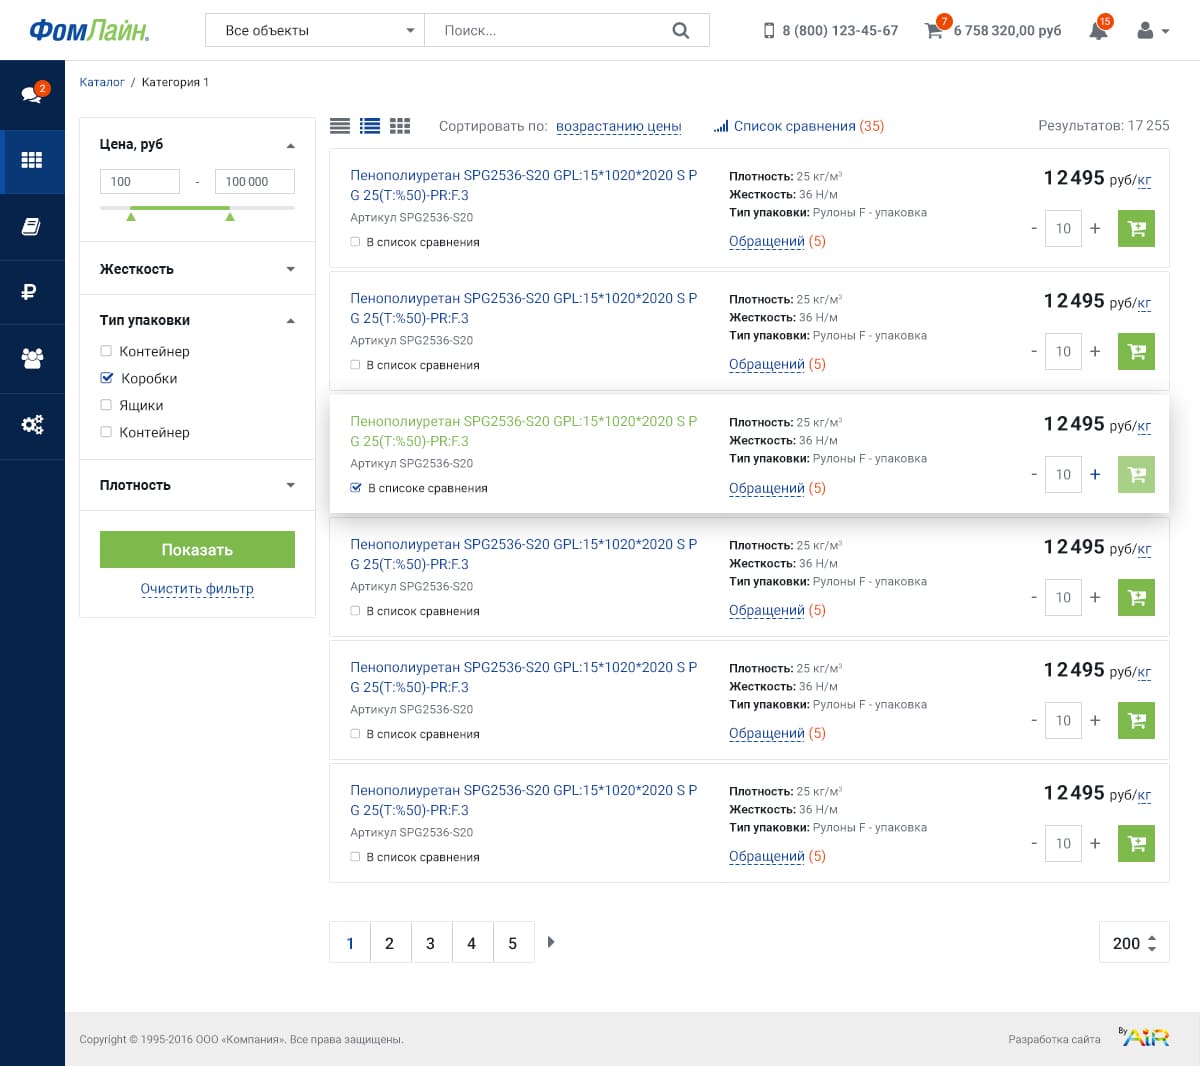This screenshot has height=1066, width=1200.
Task: Click the Очистить фильтр link
Action: pyautogui.click(x=197, y=589)
